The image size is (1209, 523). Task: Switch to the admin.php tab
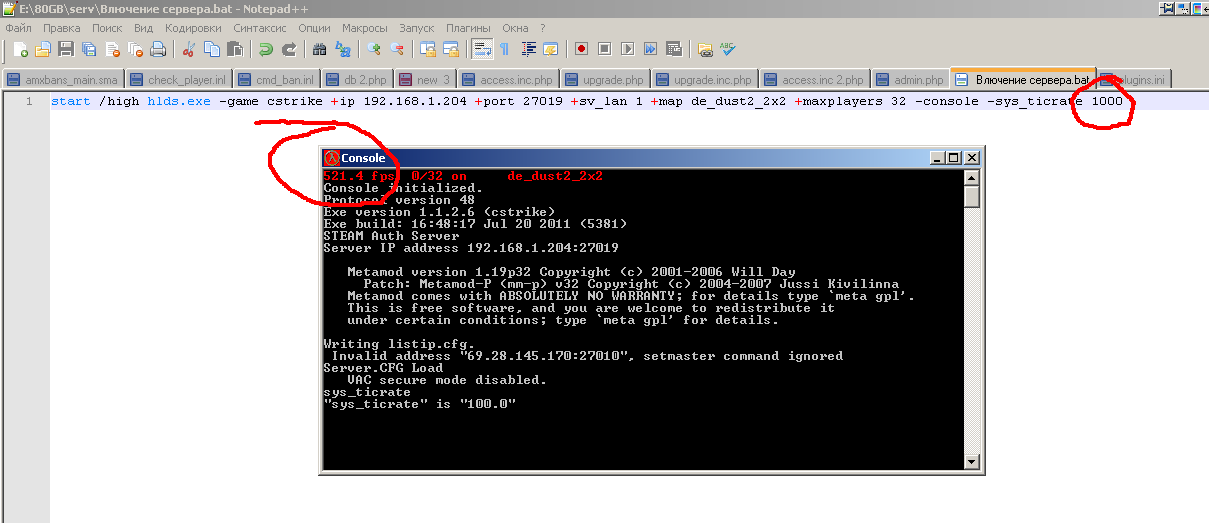pos(911,79)
